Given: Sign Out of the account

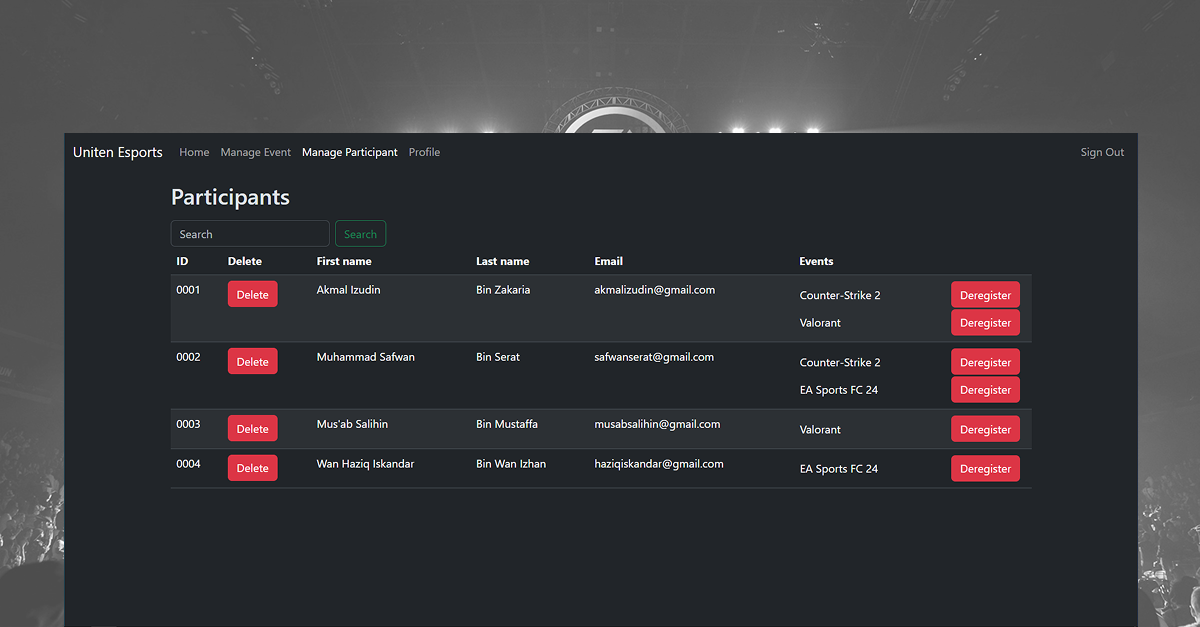Looking at the screenshot, I should coord(1101,152).
